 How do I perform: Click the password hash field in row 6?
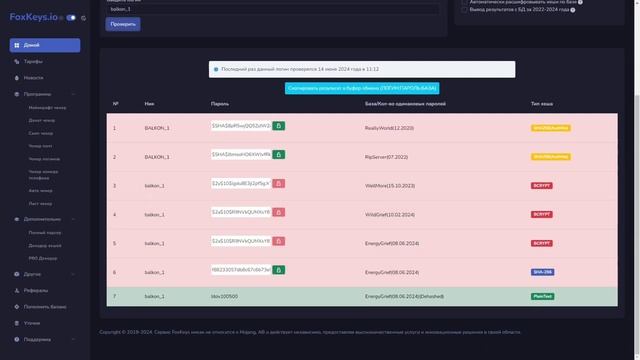pos(241,270)
